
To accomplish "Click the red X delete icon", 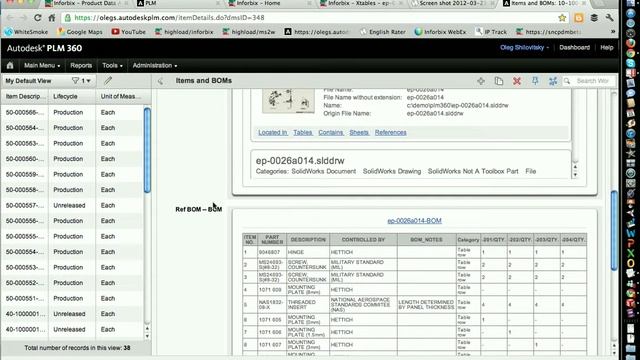I will (517, 81).
